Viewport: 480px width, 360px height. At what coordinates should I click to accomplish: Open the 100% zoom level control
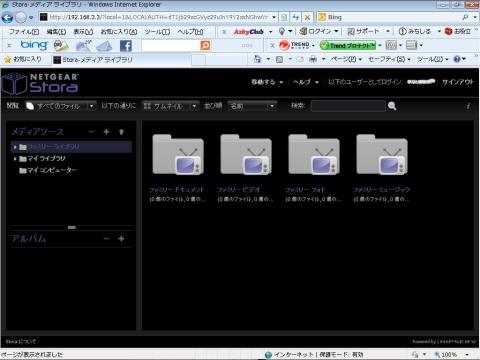[452, 355]
